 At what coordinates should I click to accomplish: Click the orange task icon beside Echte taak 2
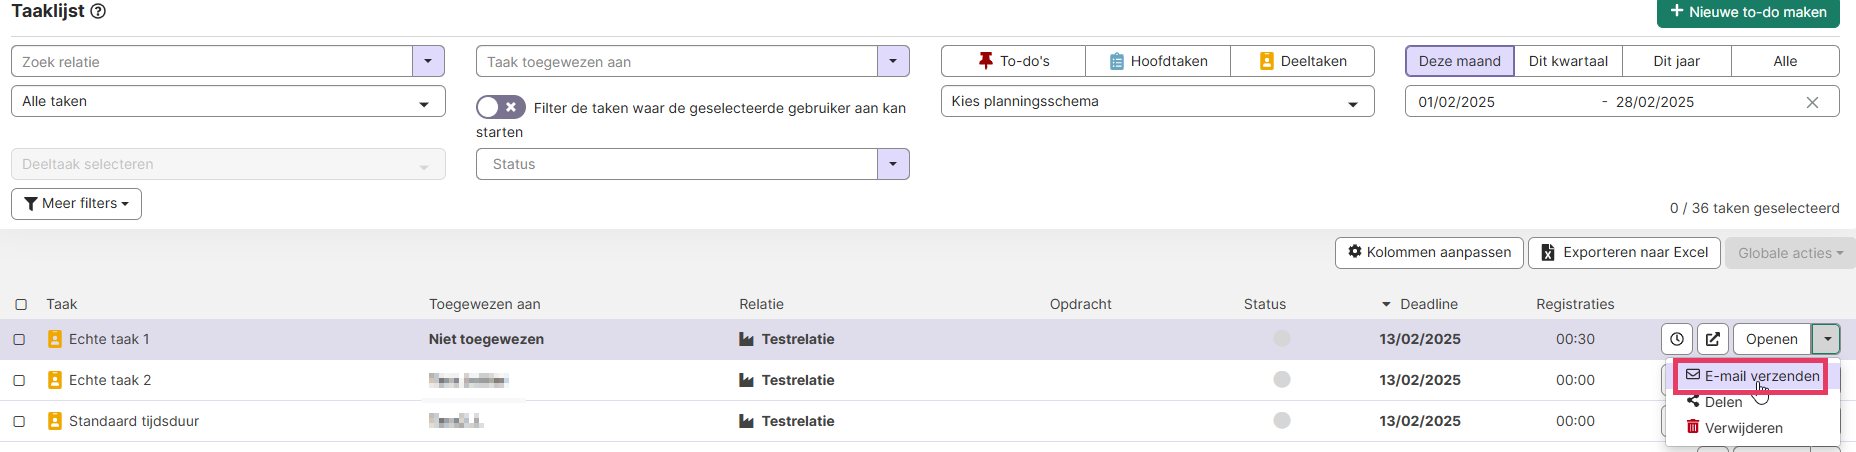pos(55,380)
